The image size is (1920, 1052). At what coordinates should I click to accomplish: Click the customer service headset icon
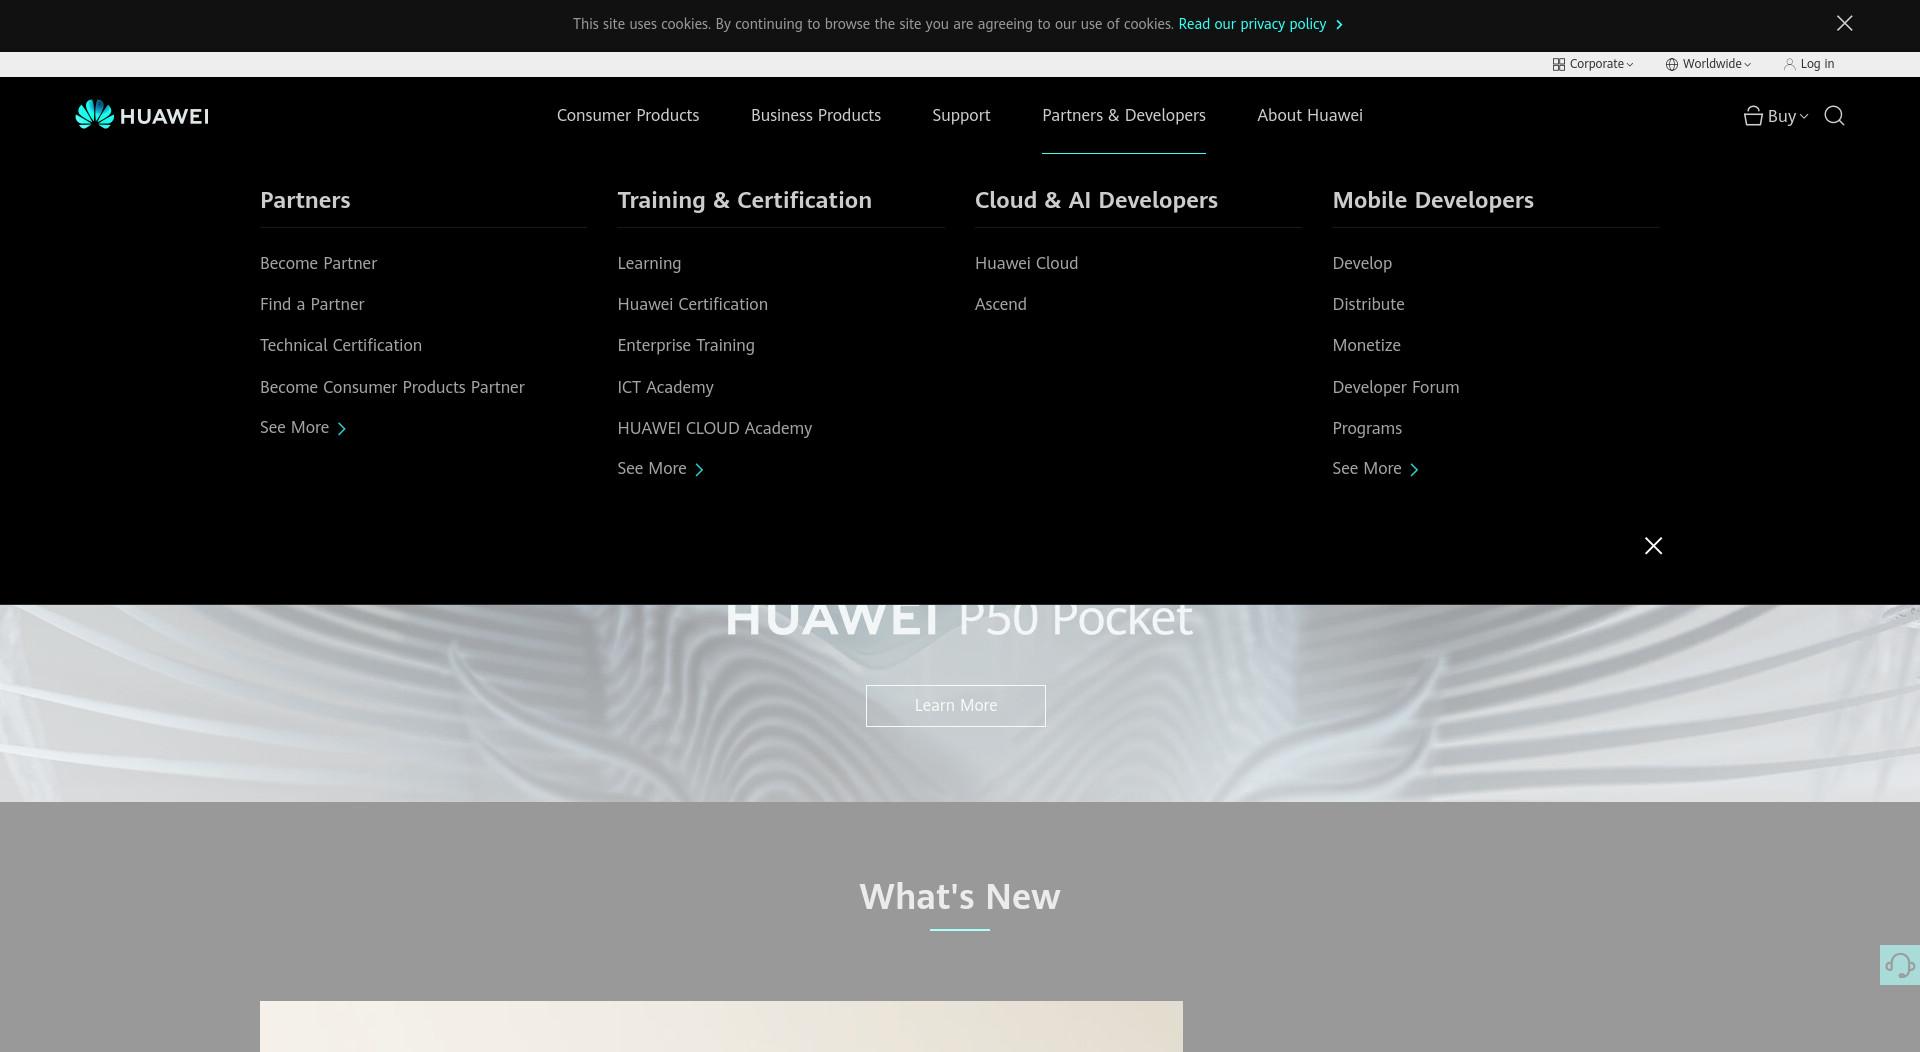(x=1899, y=965)
